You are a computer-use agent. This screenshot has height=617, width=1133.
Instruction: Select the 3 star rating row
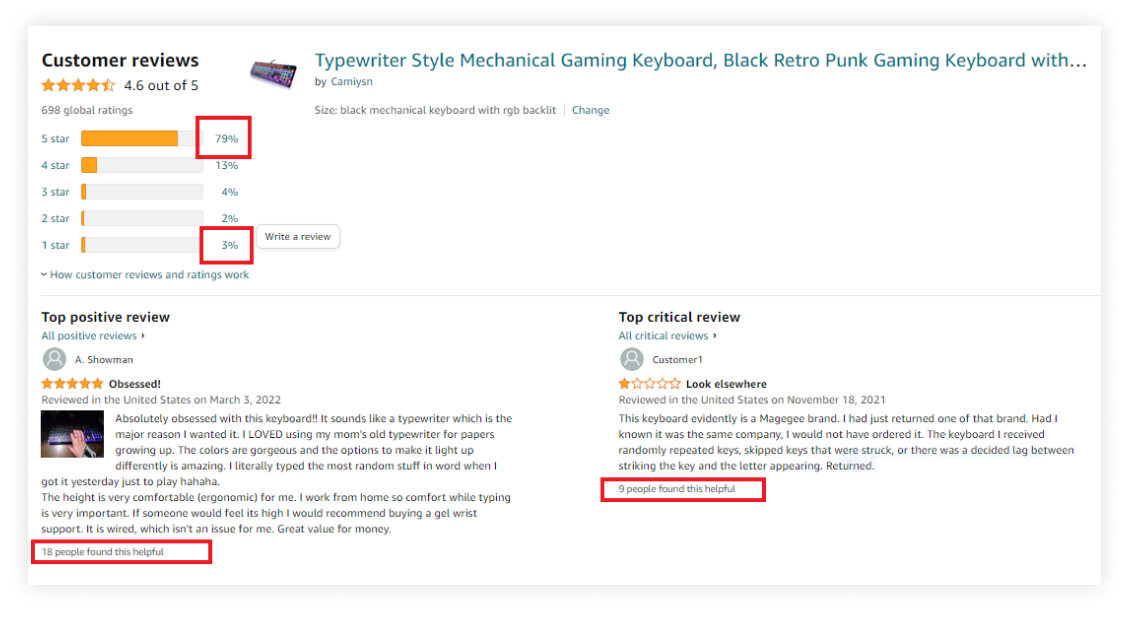[x=141, y=192]
